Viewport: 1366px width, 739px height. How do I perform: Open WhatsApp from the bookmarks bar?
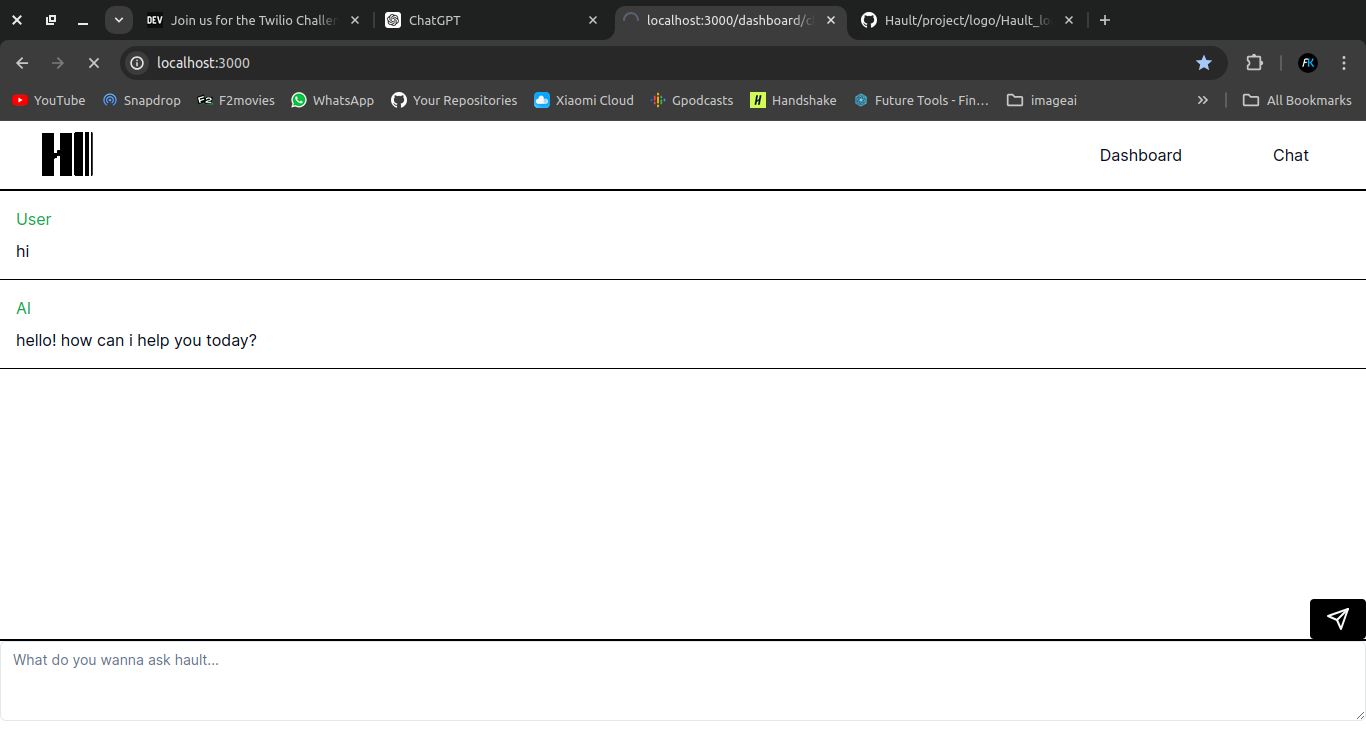point(332,100)
